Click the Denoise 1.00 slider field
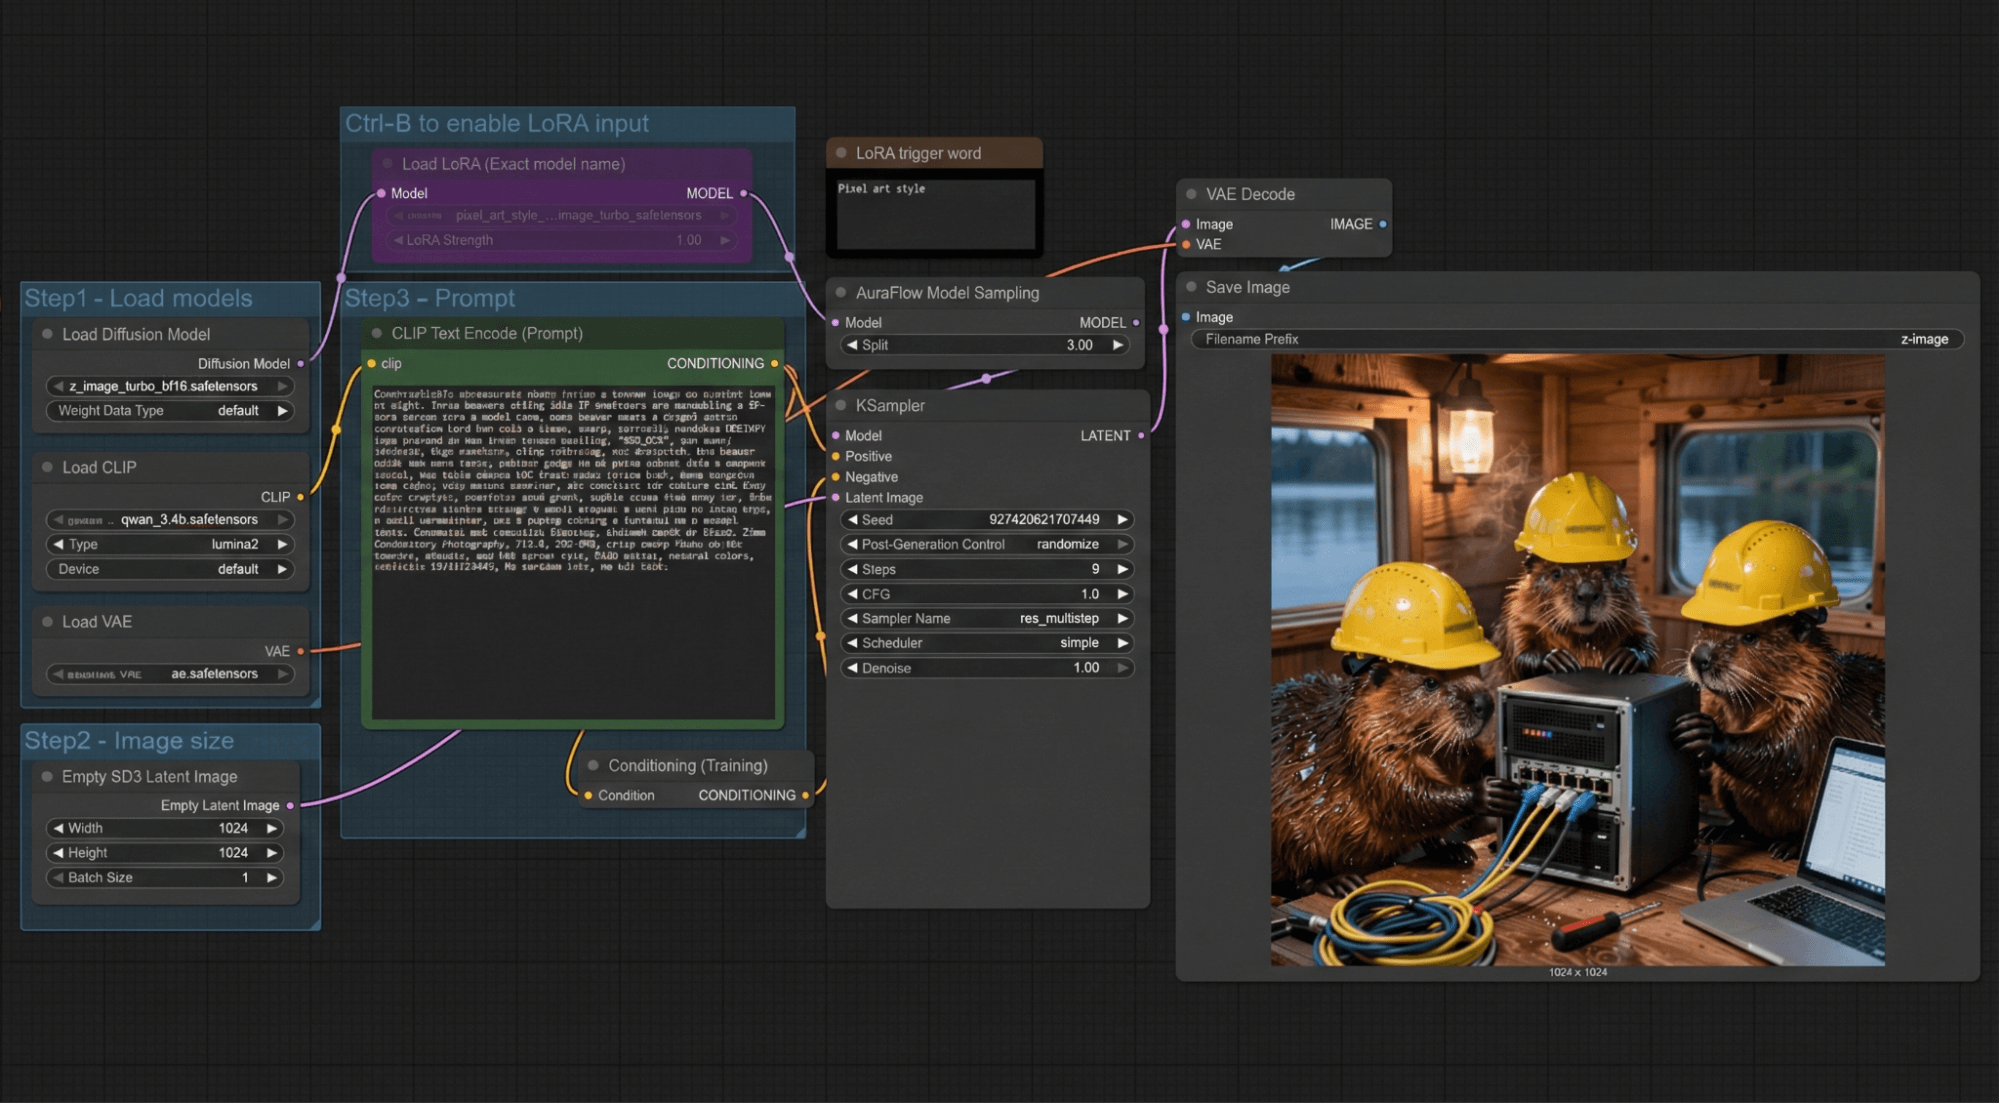The width and height of the screenshot is (1999, 1103). [x=987, y=668]
